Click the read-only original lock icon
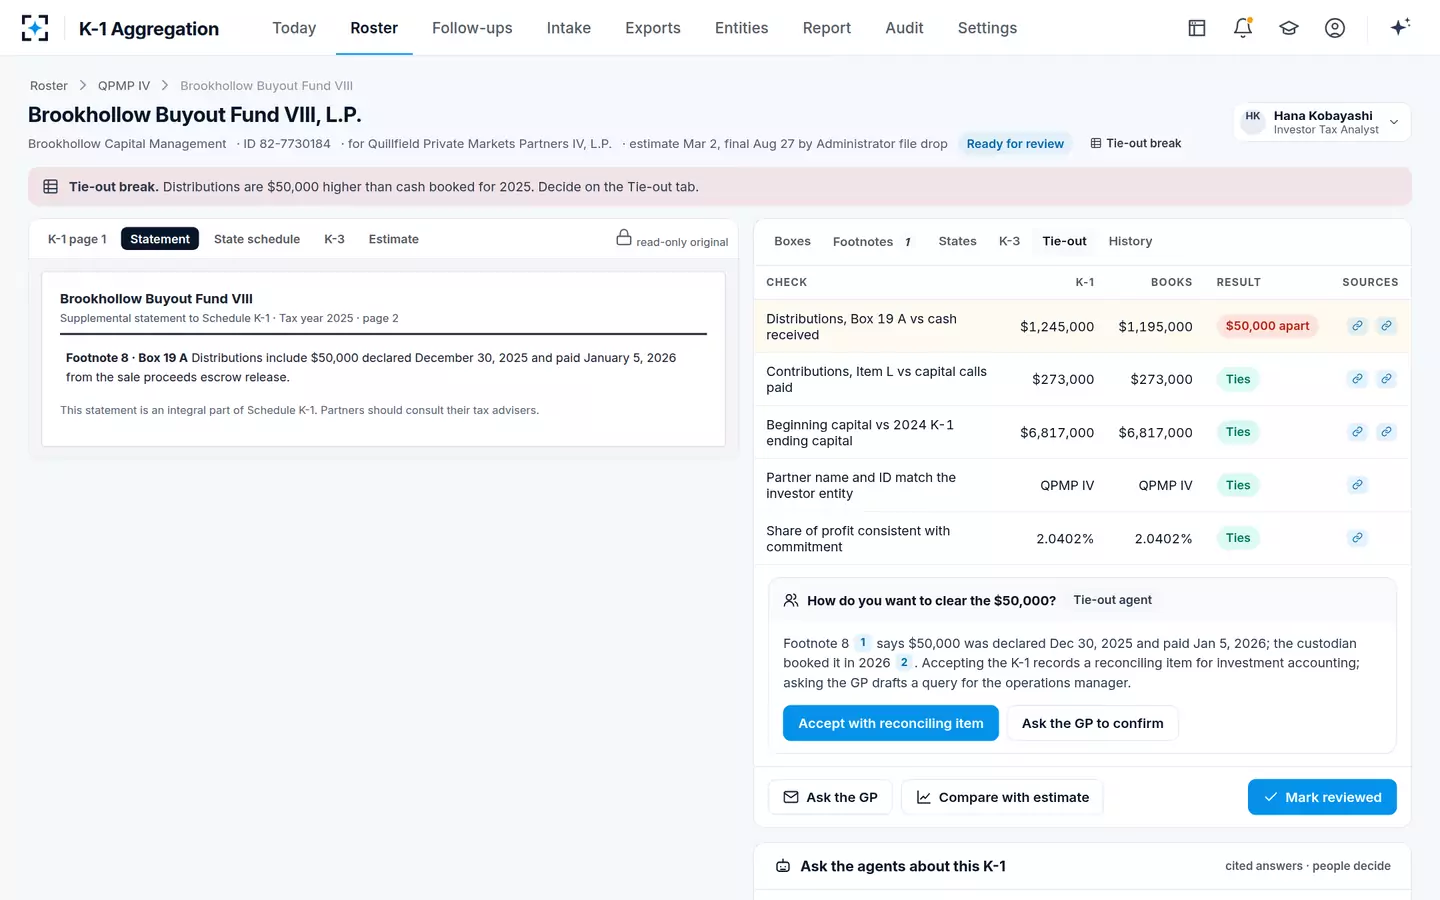 tap(624, 238)
